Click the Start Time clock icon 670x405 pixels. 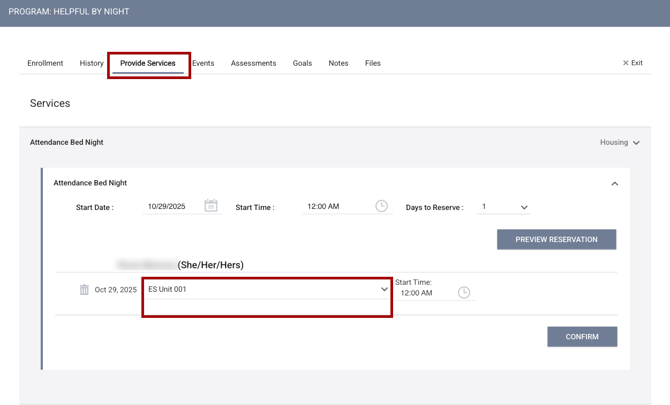(381, 206)
